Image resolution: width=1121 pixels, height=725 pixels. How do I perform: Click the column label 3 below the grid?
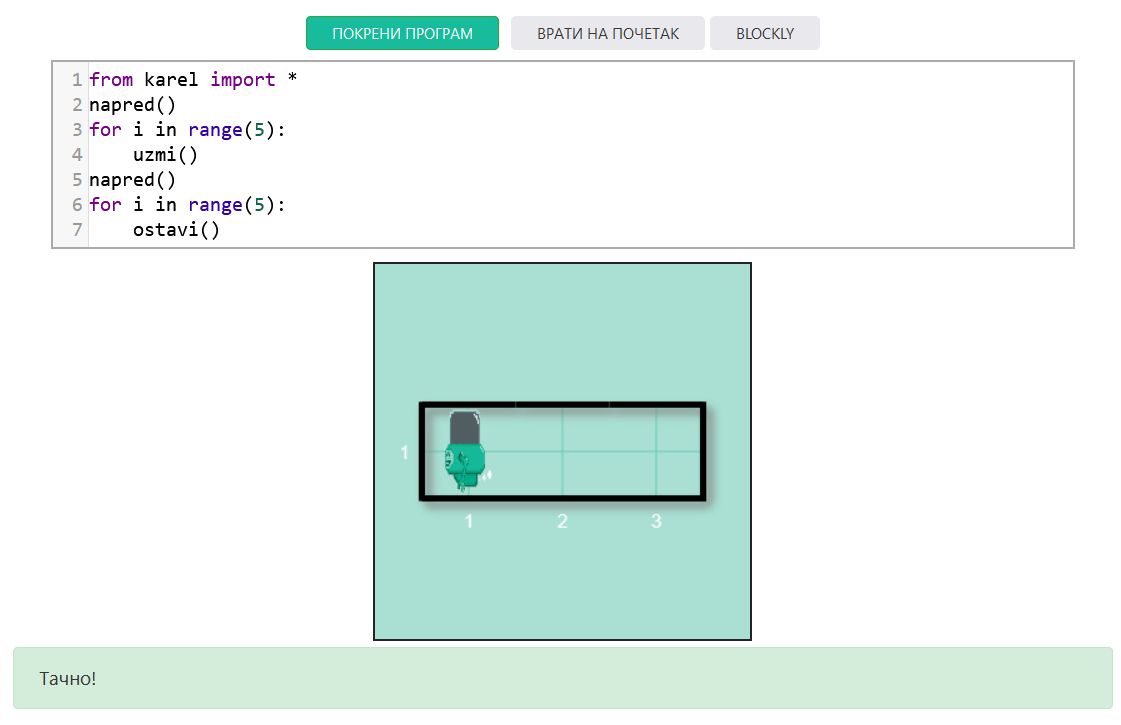[656, 521]
